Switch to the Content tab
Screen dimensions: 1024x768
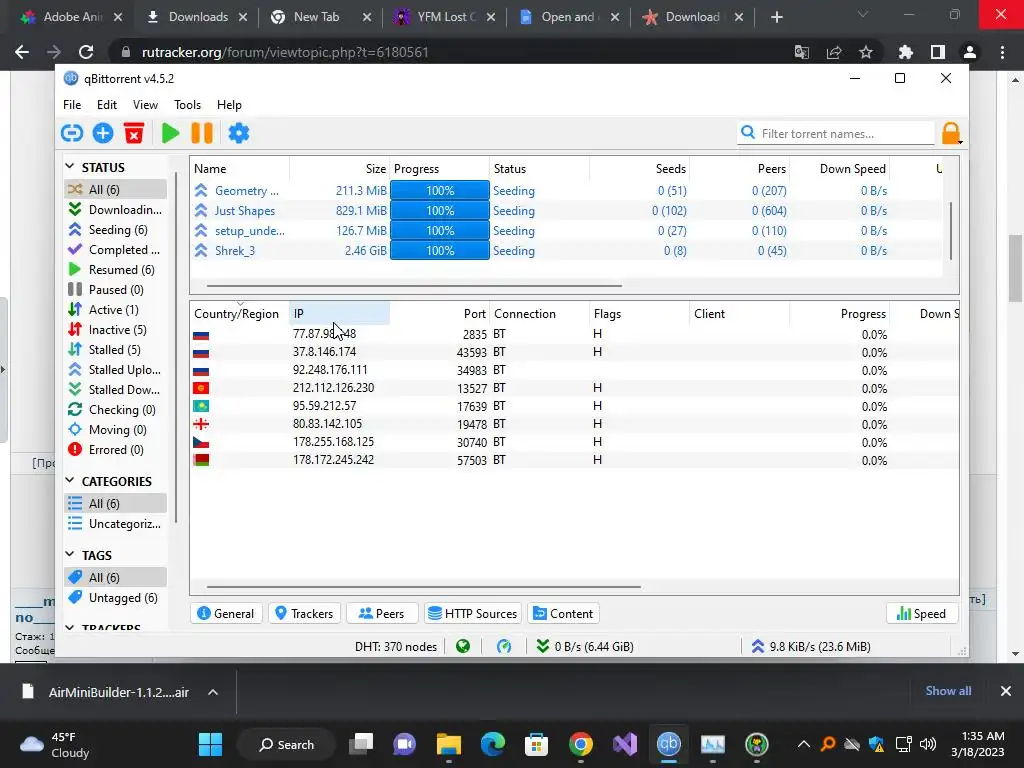[x=564, y=613]
